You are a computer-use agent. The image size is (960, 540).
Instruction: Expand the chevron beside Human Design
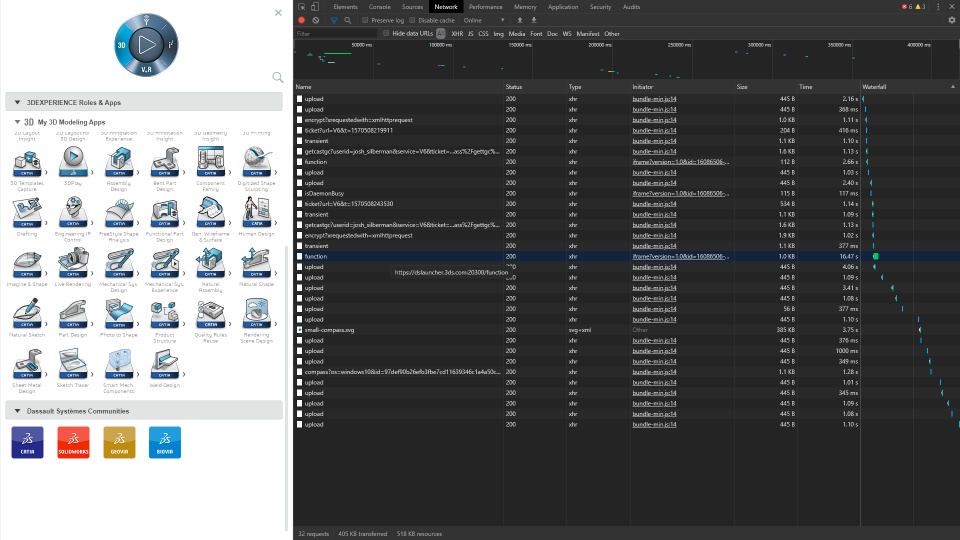[276, 223]
